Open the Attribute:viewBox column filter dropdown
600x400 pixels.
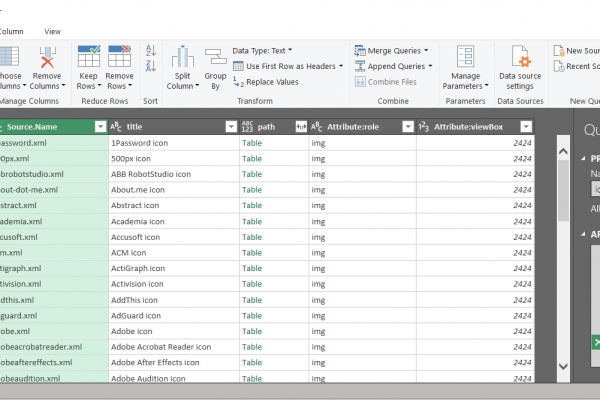526,127
